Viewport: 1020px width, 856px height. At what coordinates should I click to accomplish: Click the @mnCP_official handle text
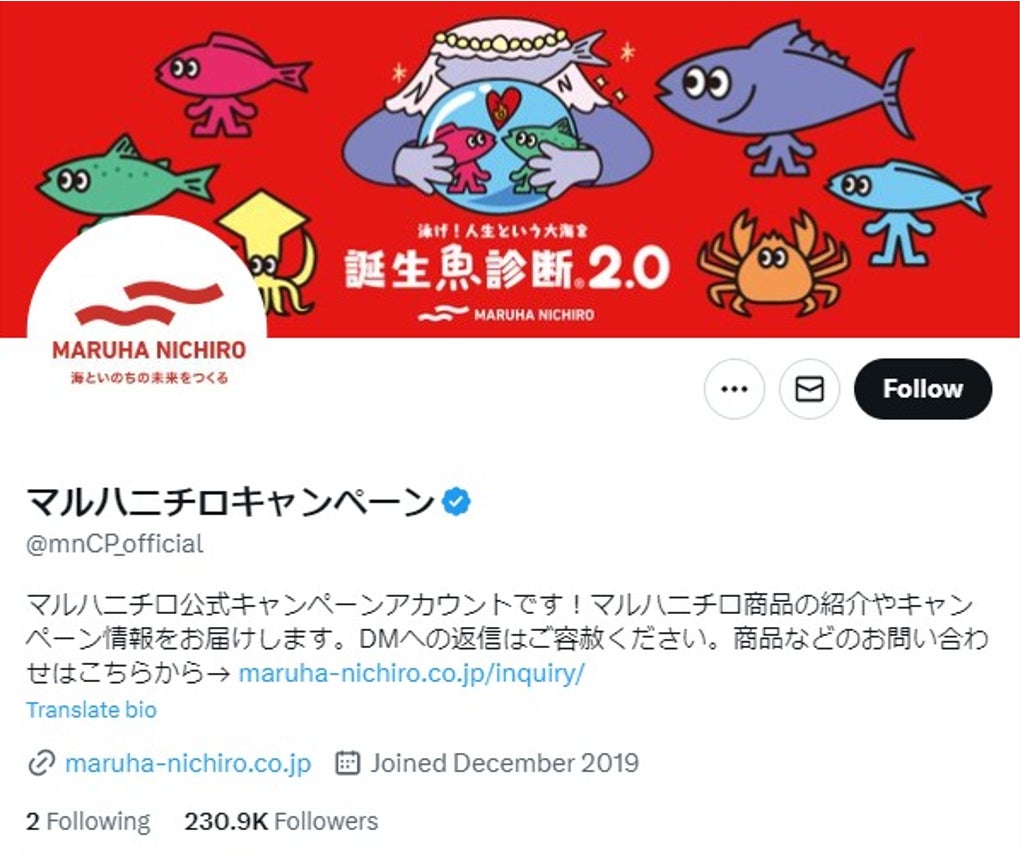tap(114, 544)
